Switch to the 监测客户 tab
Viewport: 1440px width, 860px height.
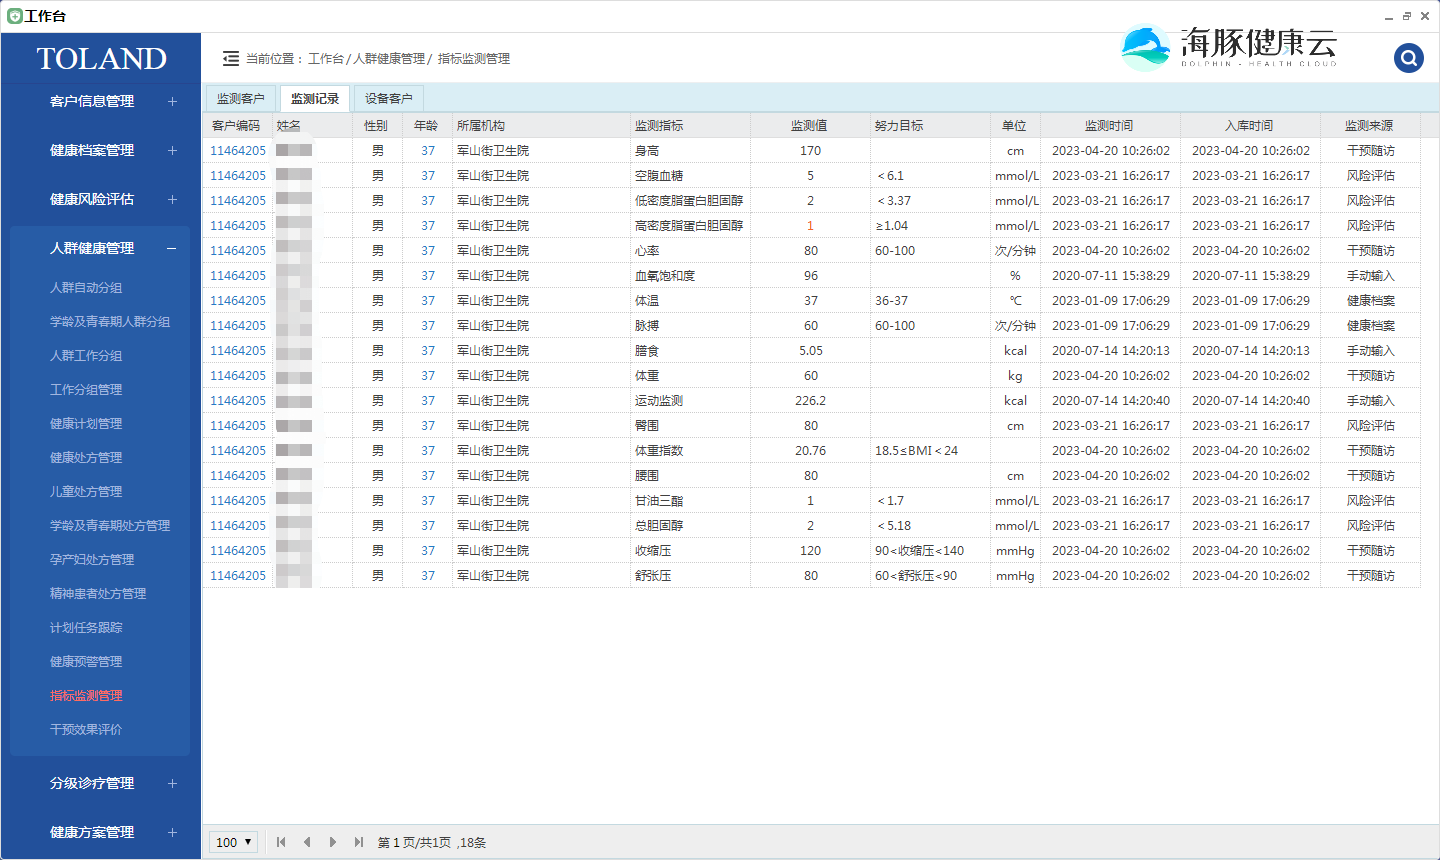pyautogui.click(x=240, y=98)
